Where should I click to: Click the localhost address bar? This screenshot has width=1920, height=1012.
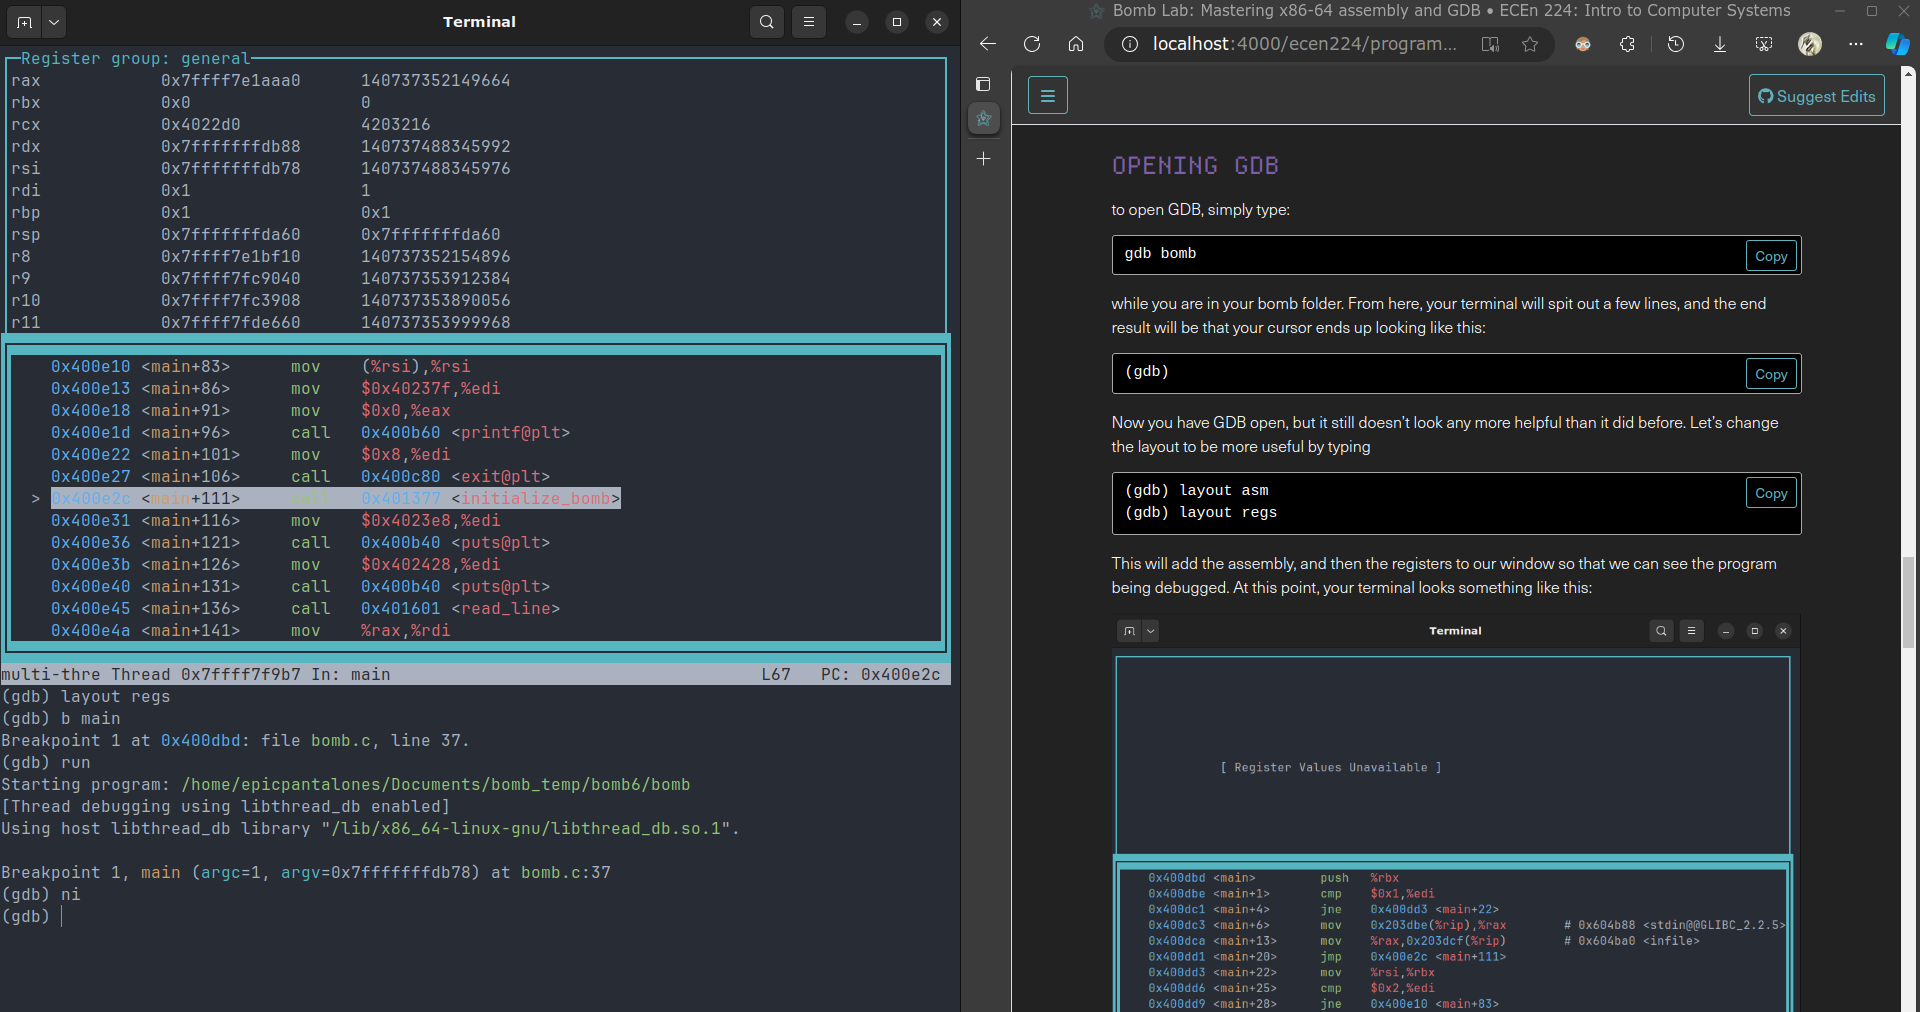click(1304, 44)
